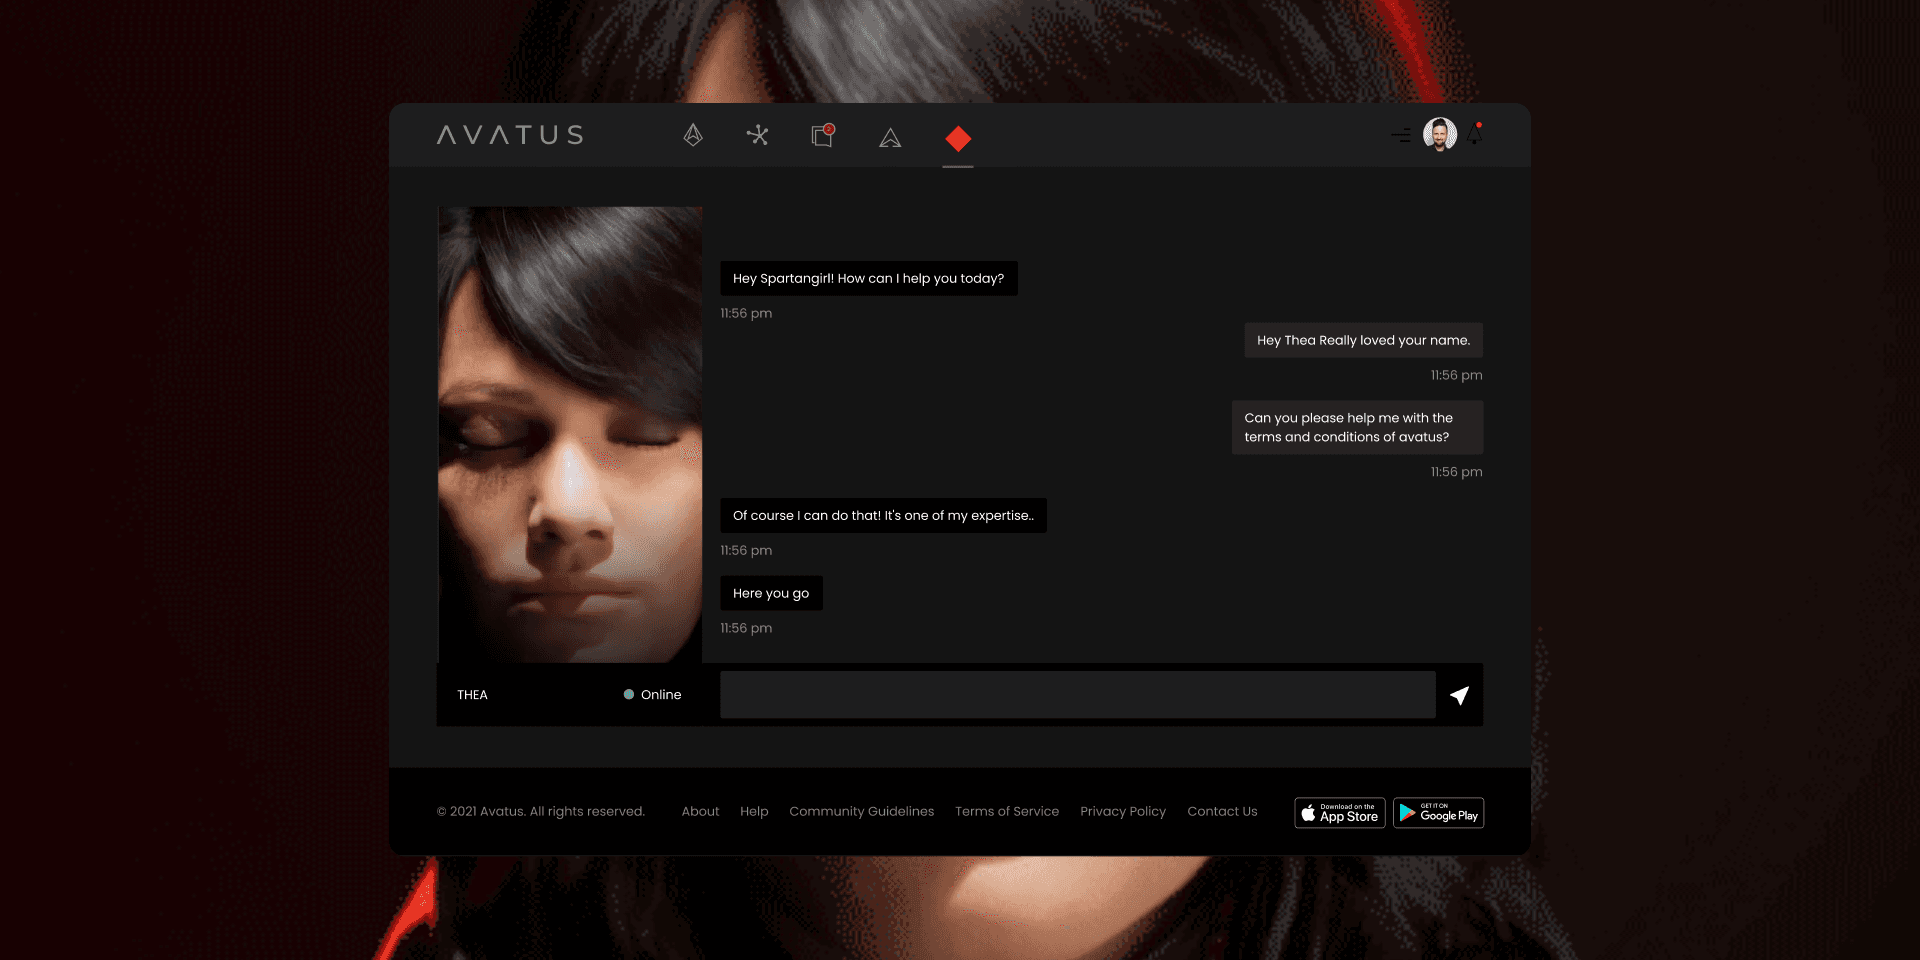Select the active red diamond tab
The height and width of the screenshot is (960, 1920).
point(958,139)
